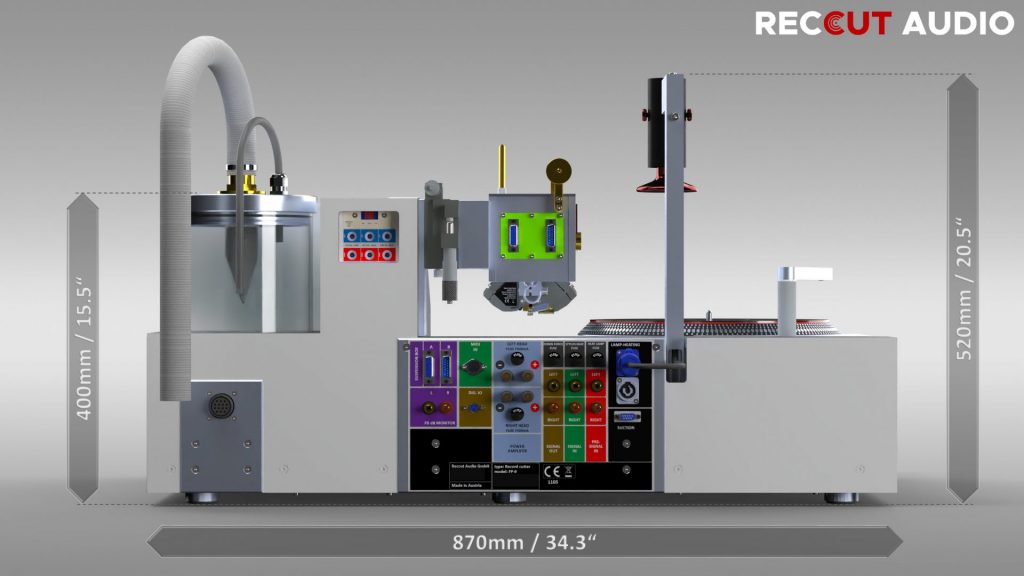
Task: Click the red PRE-SIGNAL IN label
Action: 596,446
